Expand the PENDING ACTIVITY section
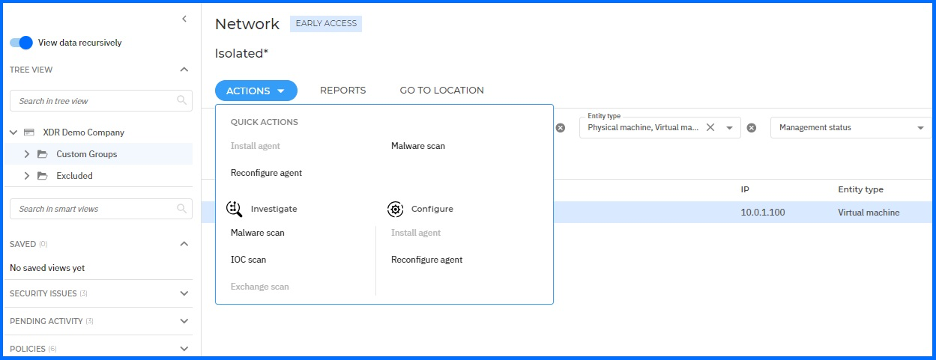 tap(184, 321)
